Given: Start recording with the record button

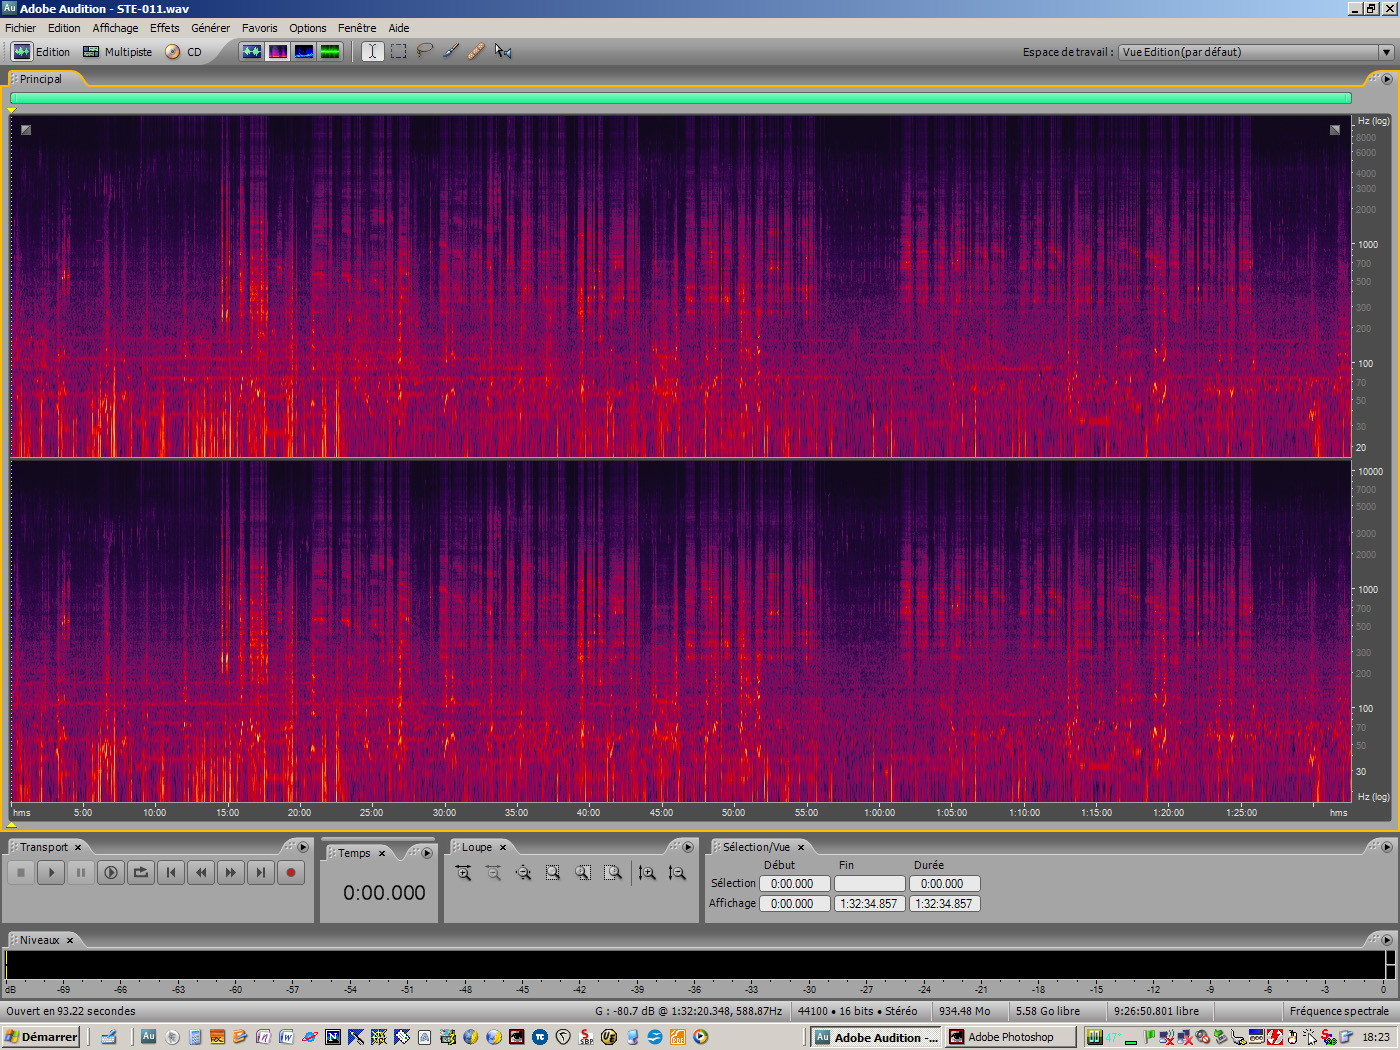Looking at the screenshot, I should coord(290,872).
